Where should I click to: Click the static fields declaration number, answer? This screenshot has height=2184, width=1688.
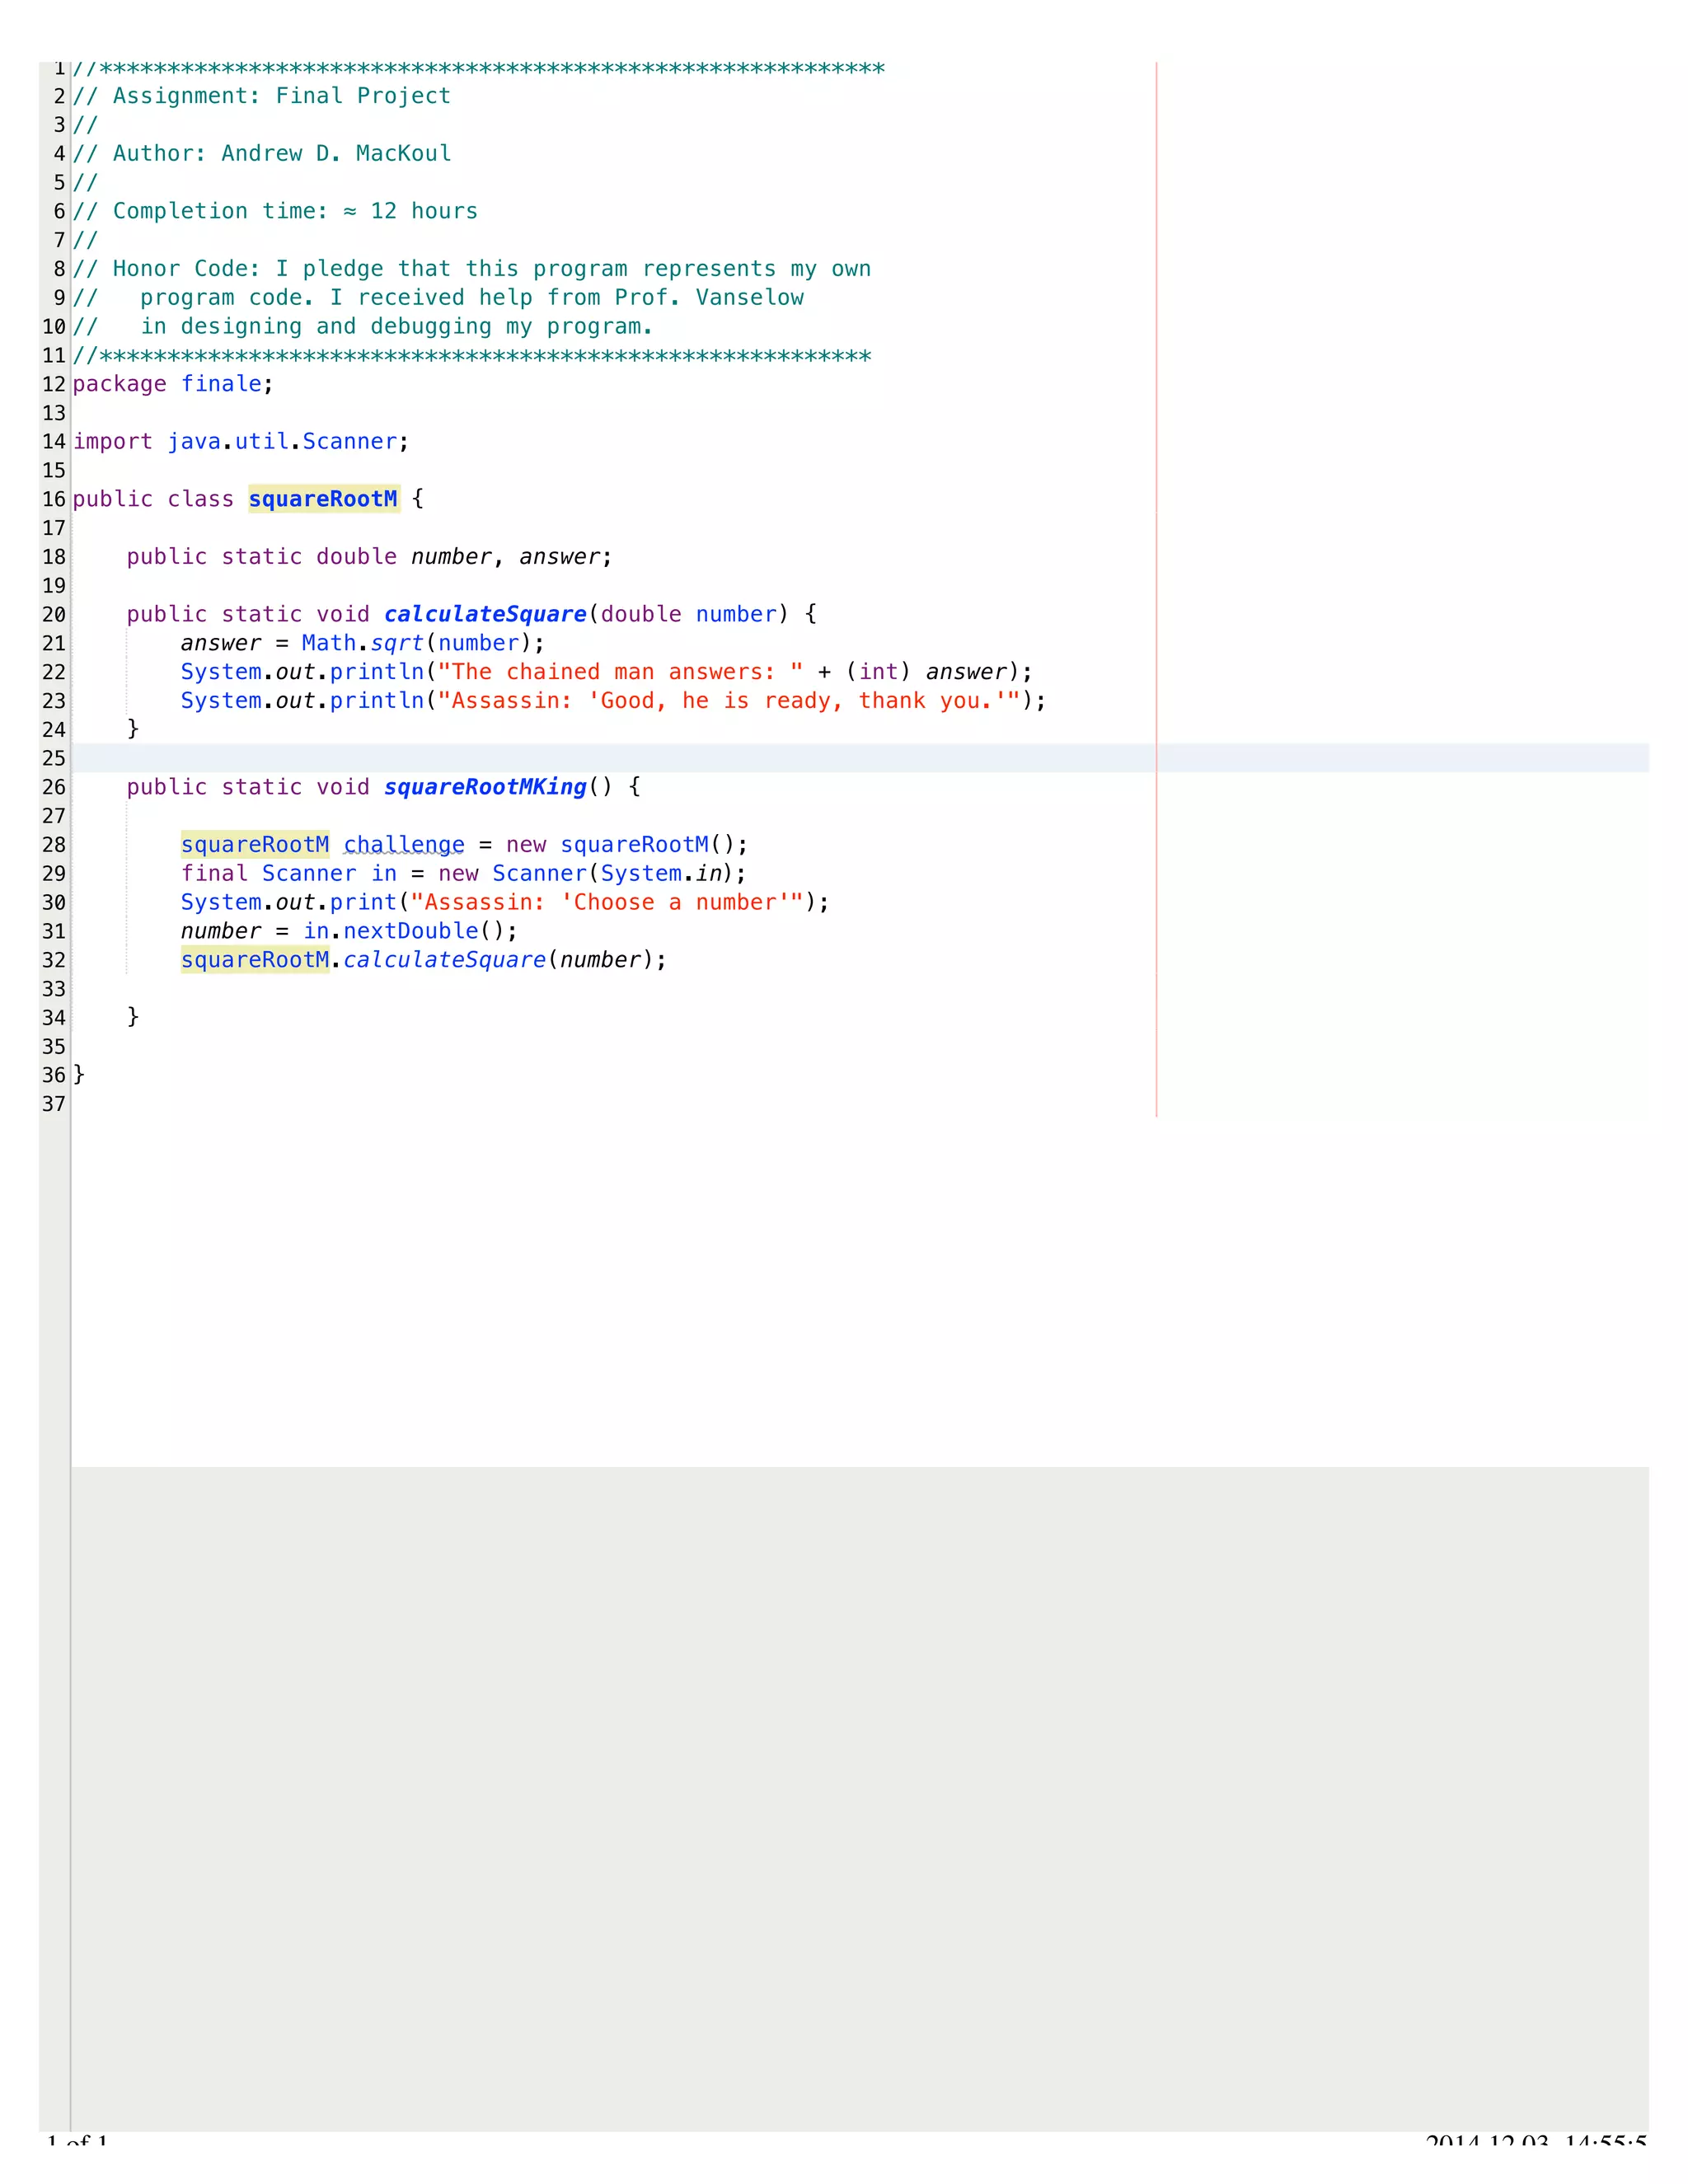(369, 557)
